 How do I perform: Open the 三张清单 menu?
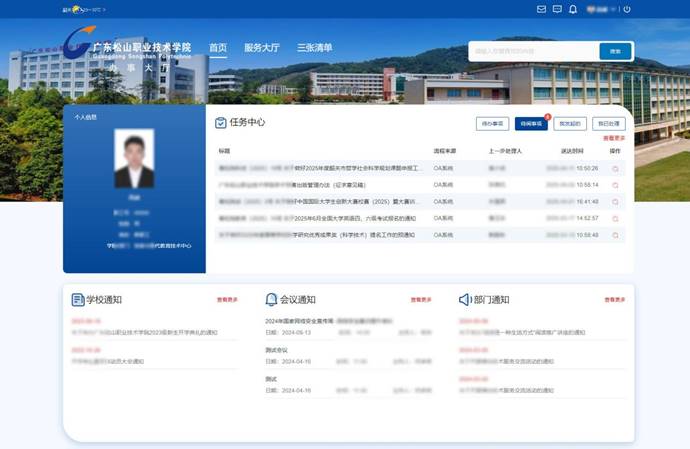(x=315, y=48)
